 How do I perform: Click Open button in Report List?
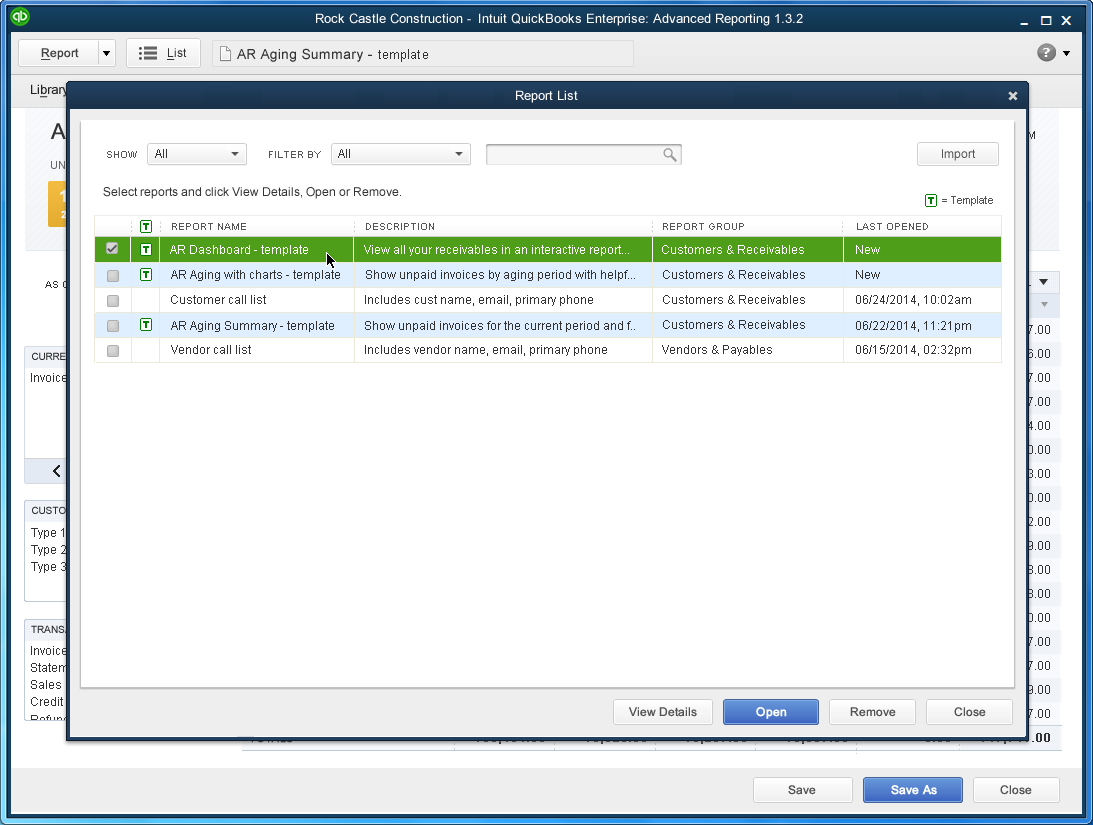[770, 711]
